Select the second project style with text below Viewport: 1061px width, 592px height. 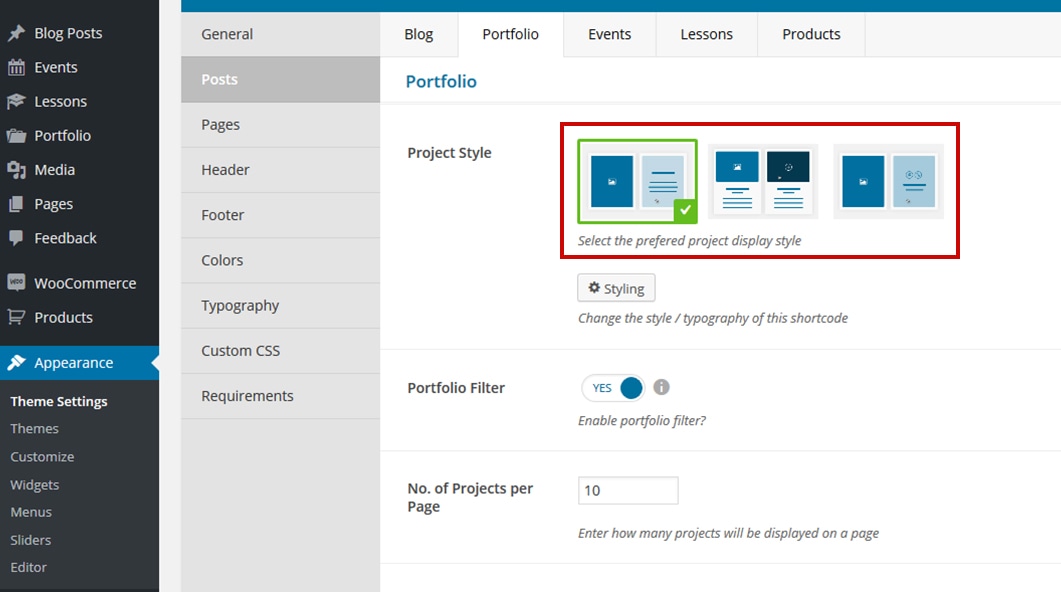coord(763,181)
